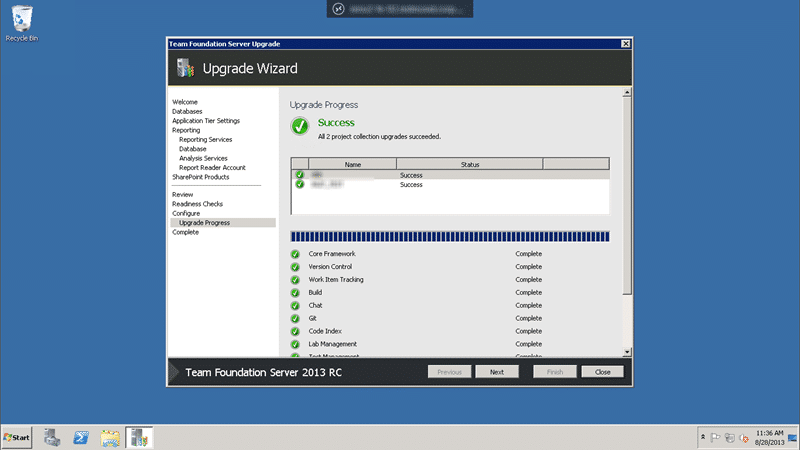
Task: Click the Code Index label
Action: coord(325,331)
